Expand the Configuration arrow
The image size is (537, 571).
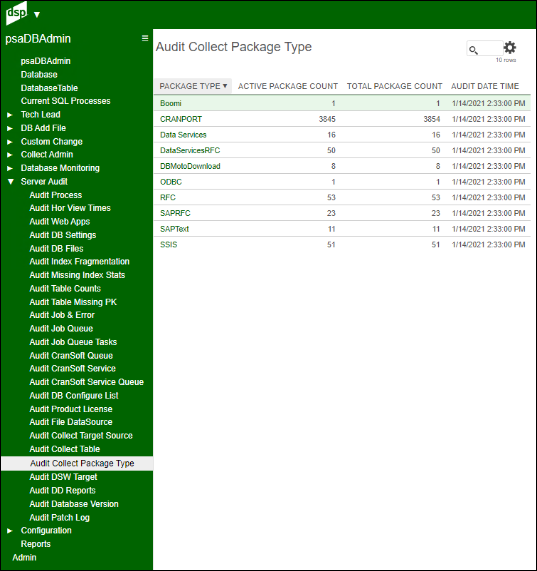[10, 531]
